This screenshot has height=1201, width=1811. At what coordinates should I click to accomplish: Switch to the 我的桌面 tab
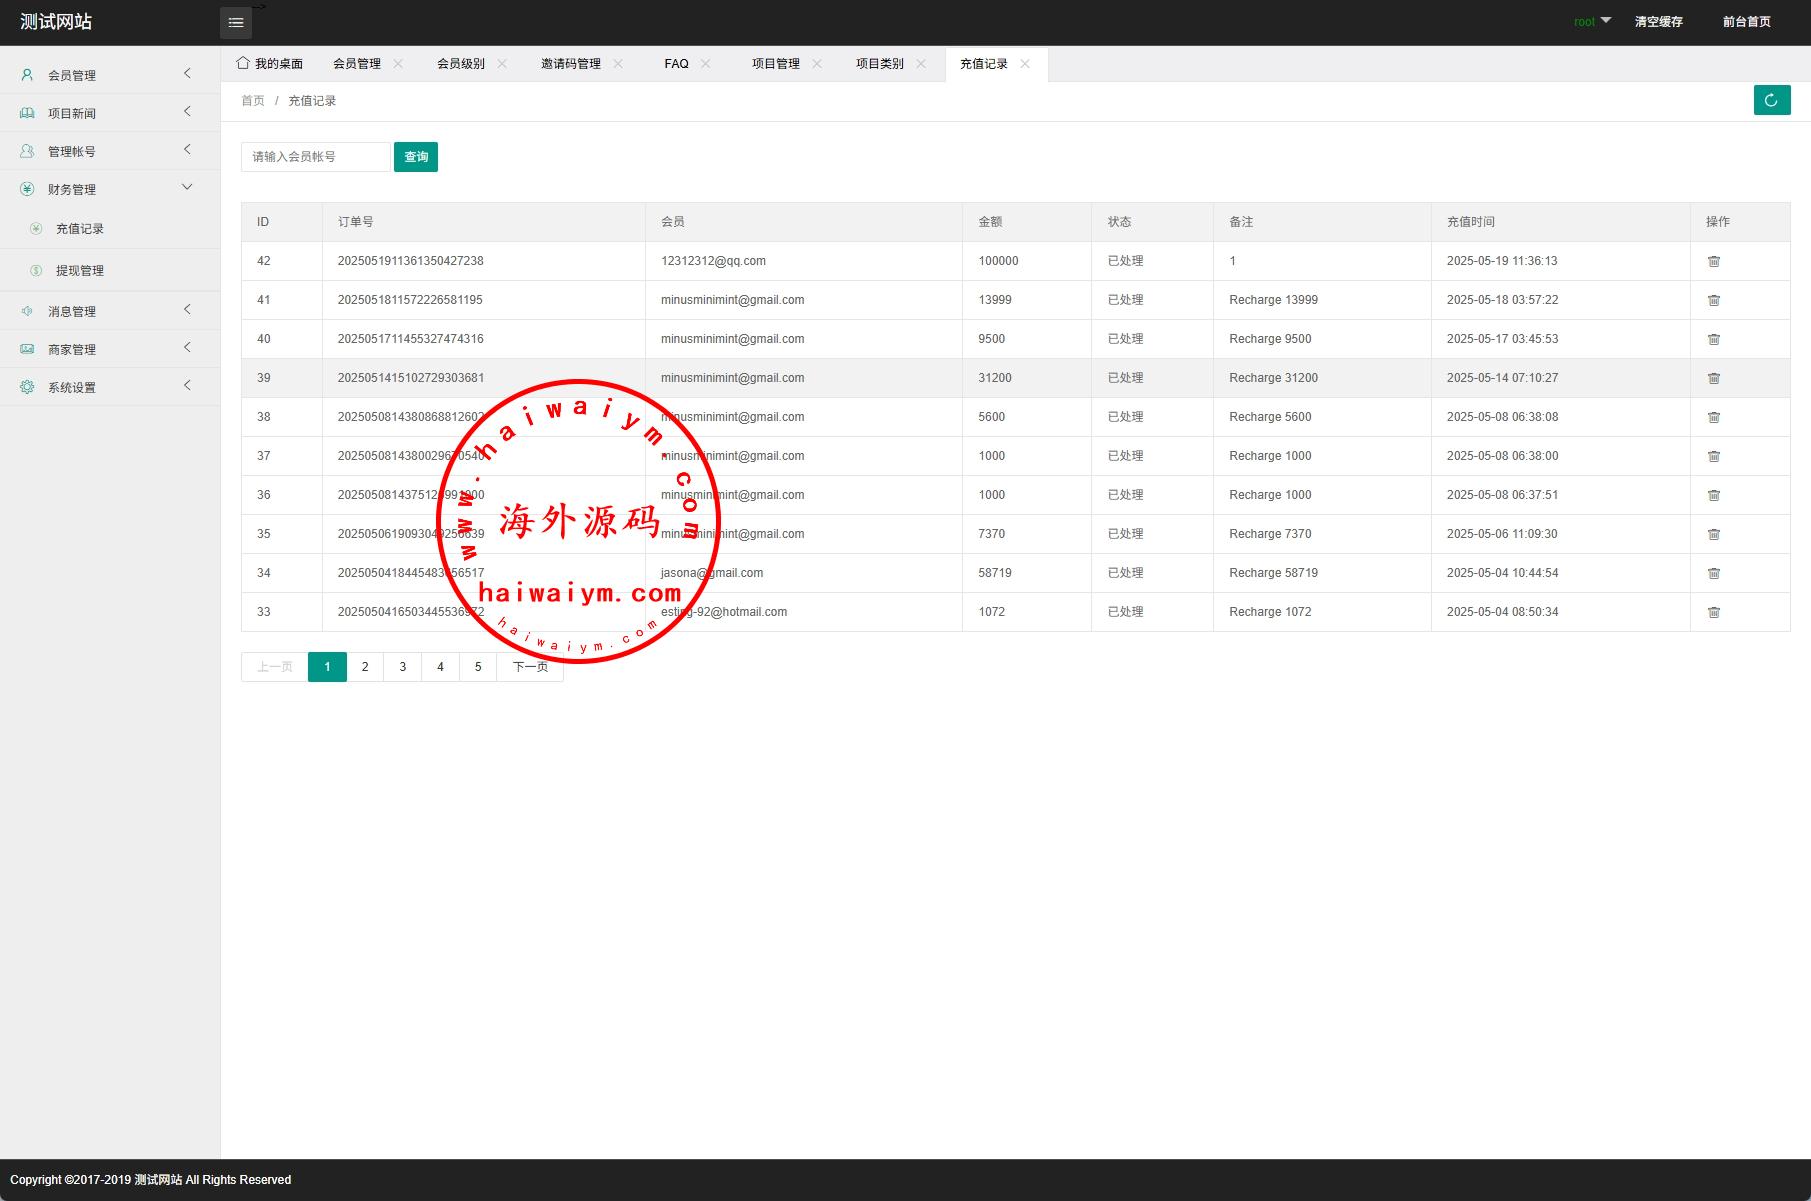[x=270, y=64]
